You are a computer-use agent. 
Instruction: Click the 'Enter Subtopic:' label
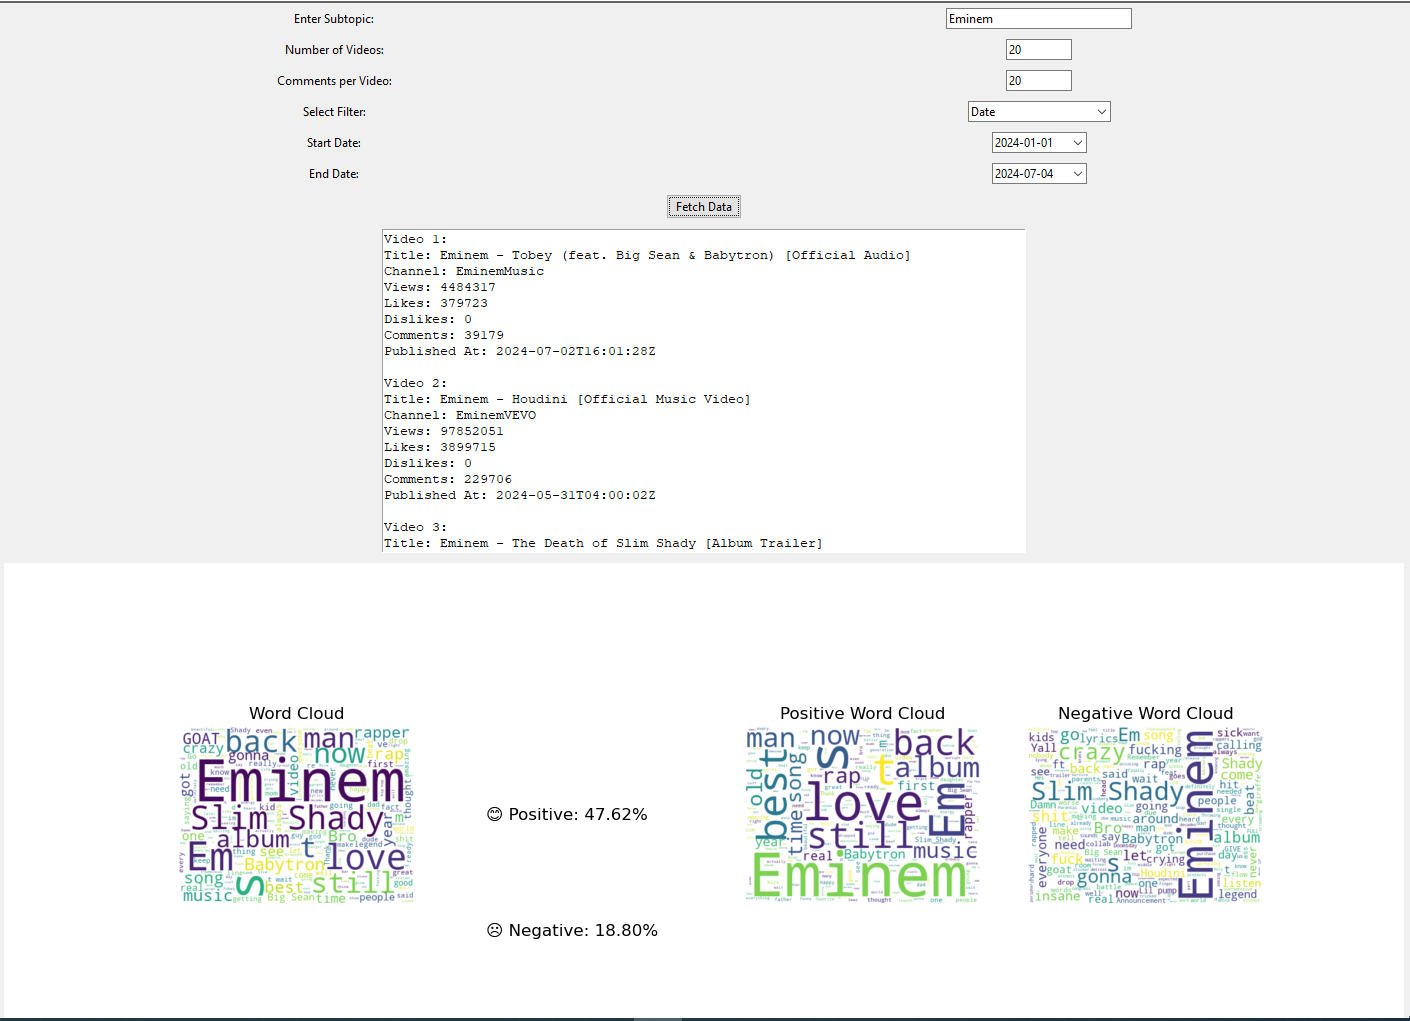point(334,19)
